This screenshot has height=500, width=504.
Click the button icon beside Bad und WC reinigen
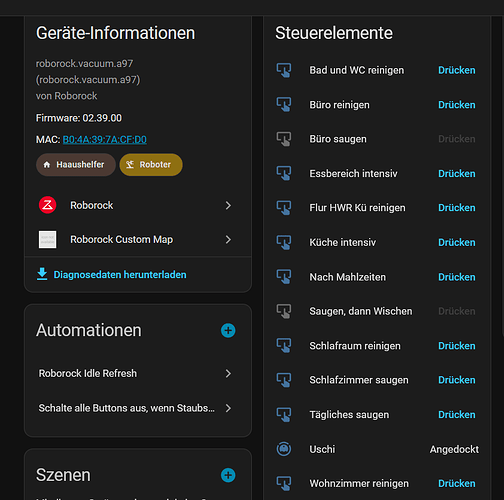pos(284,70)
